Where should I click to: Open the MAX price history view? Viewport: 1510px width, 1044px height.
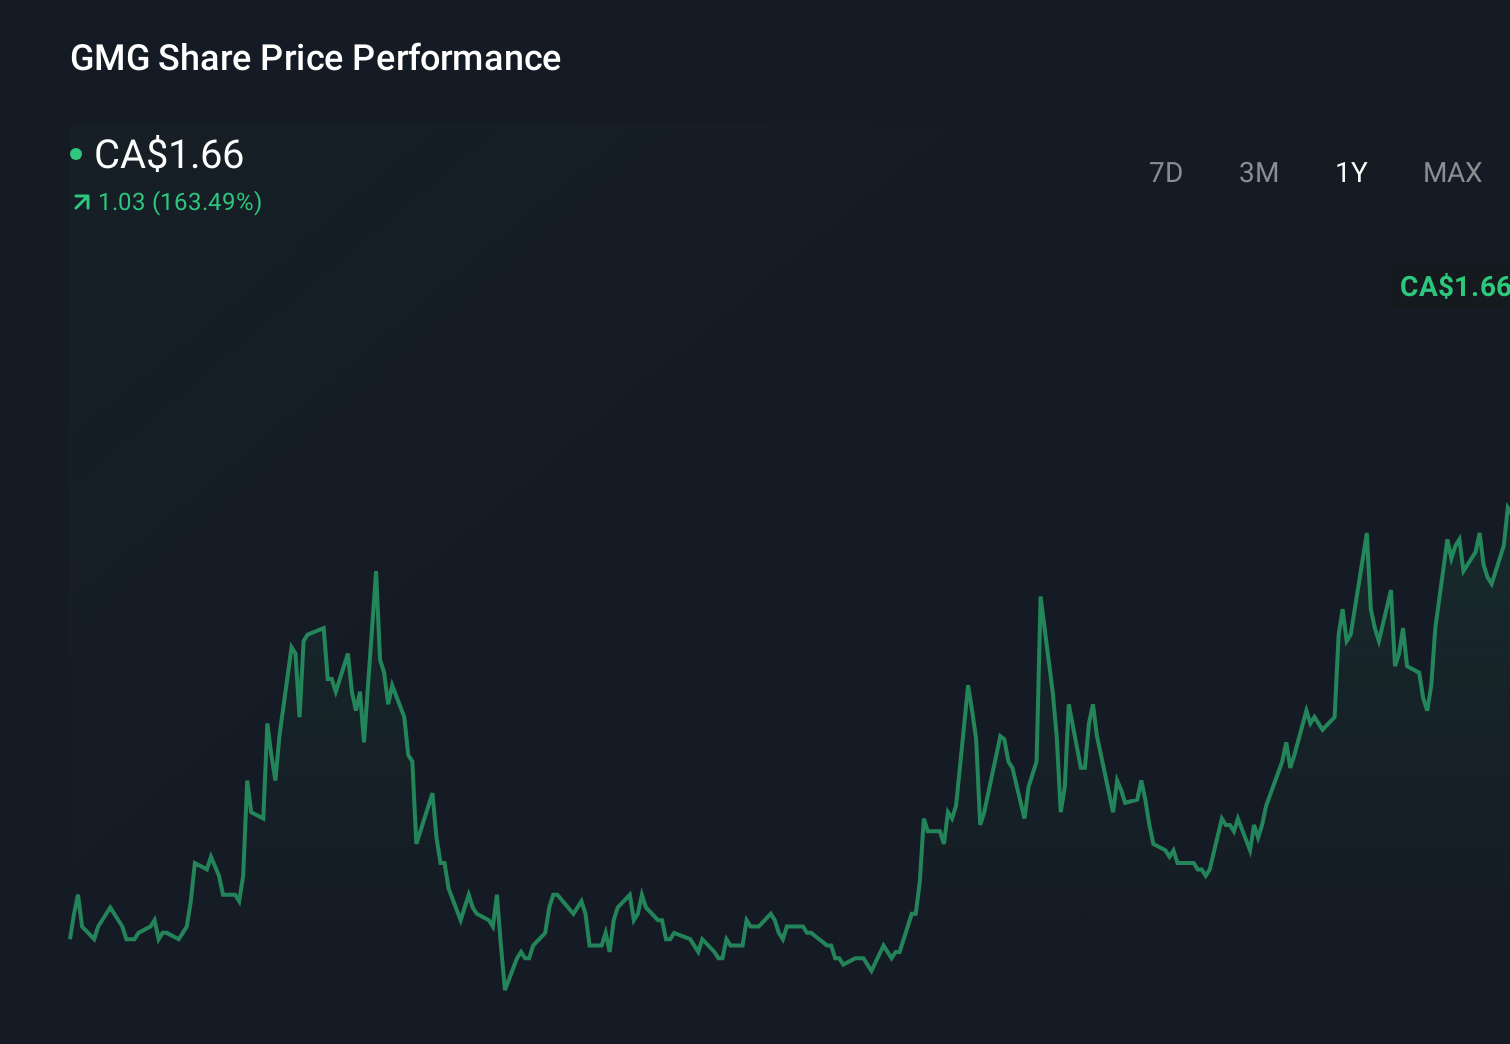[x=1450, y=172]
